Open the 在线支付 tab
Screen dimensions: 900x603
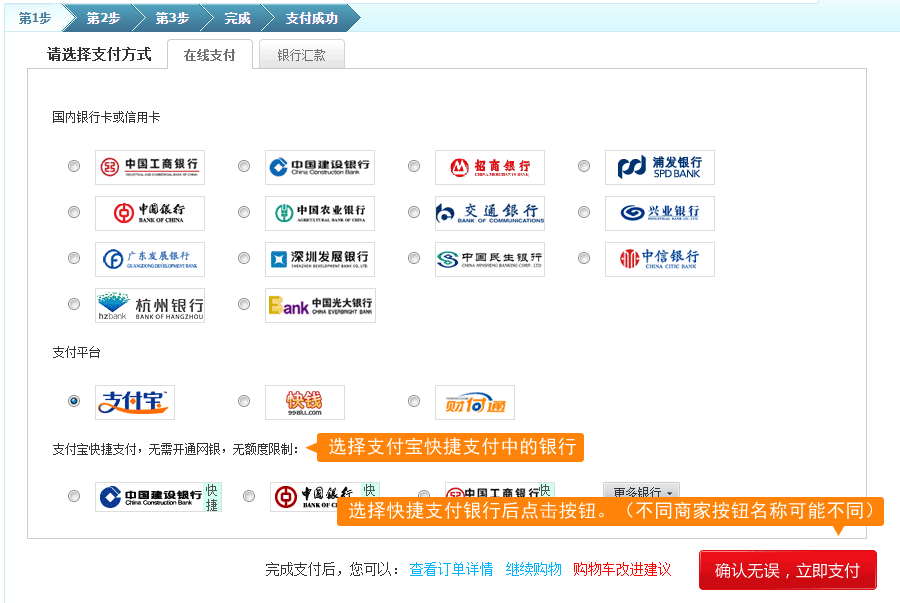point(210,55)
